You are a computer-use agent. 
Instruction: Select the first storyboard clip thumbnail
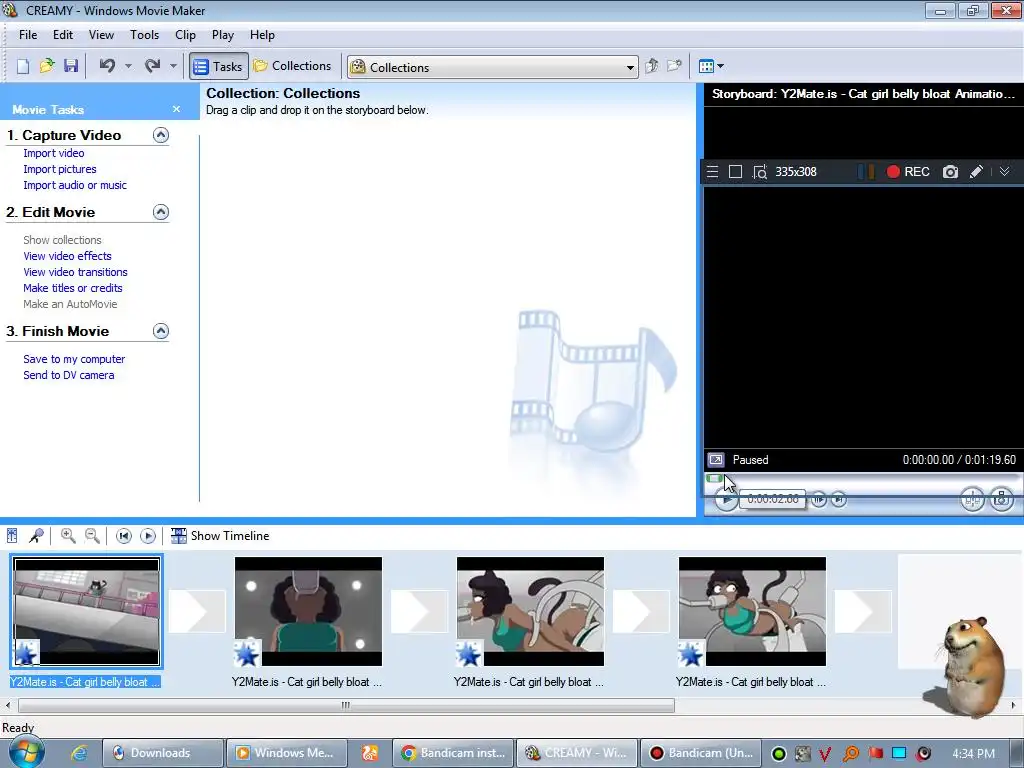pyautogui.click(x=86, y=611)
